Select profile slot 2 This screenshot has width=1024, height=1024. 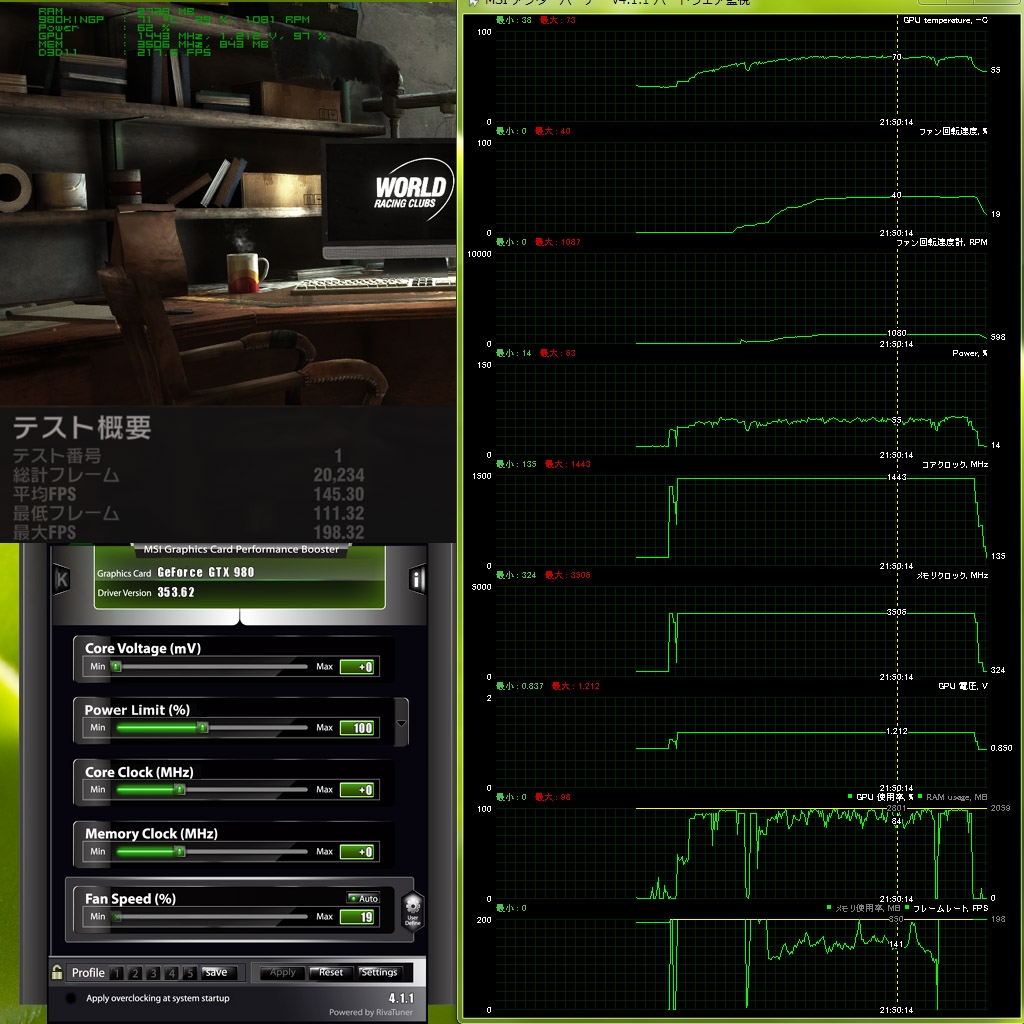click(x=135, y=973)
